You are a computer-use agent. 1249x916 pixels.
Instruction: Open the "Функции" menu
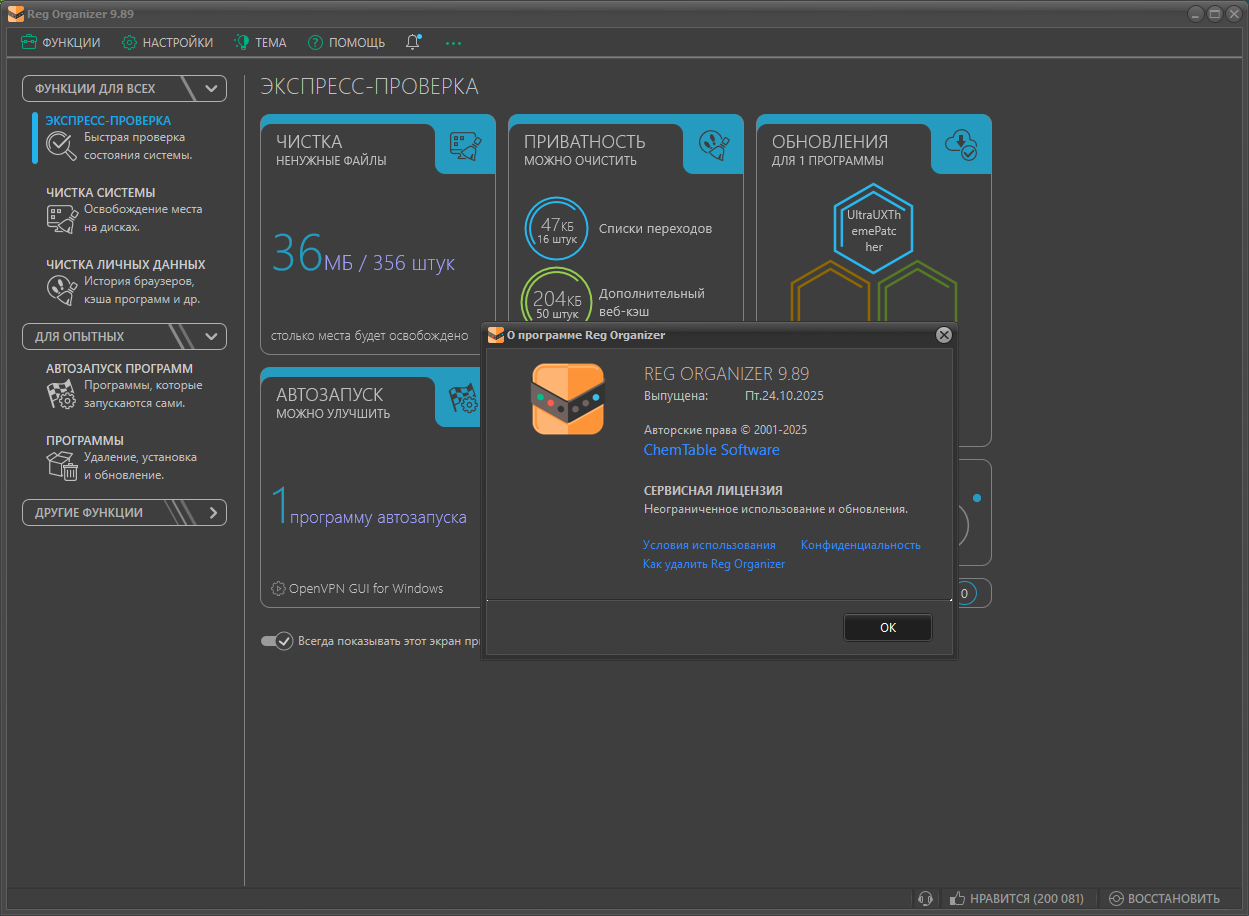click(61, 42)
